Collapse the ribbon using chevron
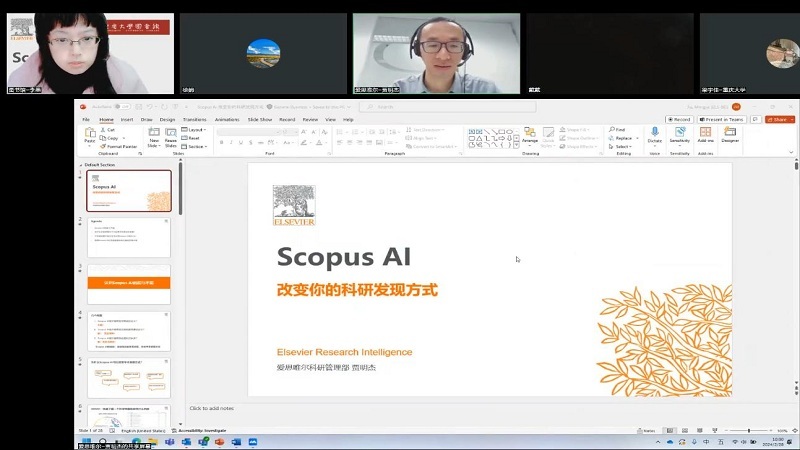800x450 pixels. coord(791,152)
